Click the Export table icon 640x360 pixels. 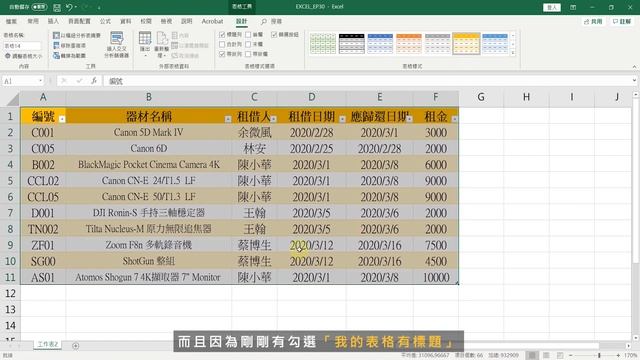click(x=145, y=39)
